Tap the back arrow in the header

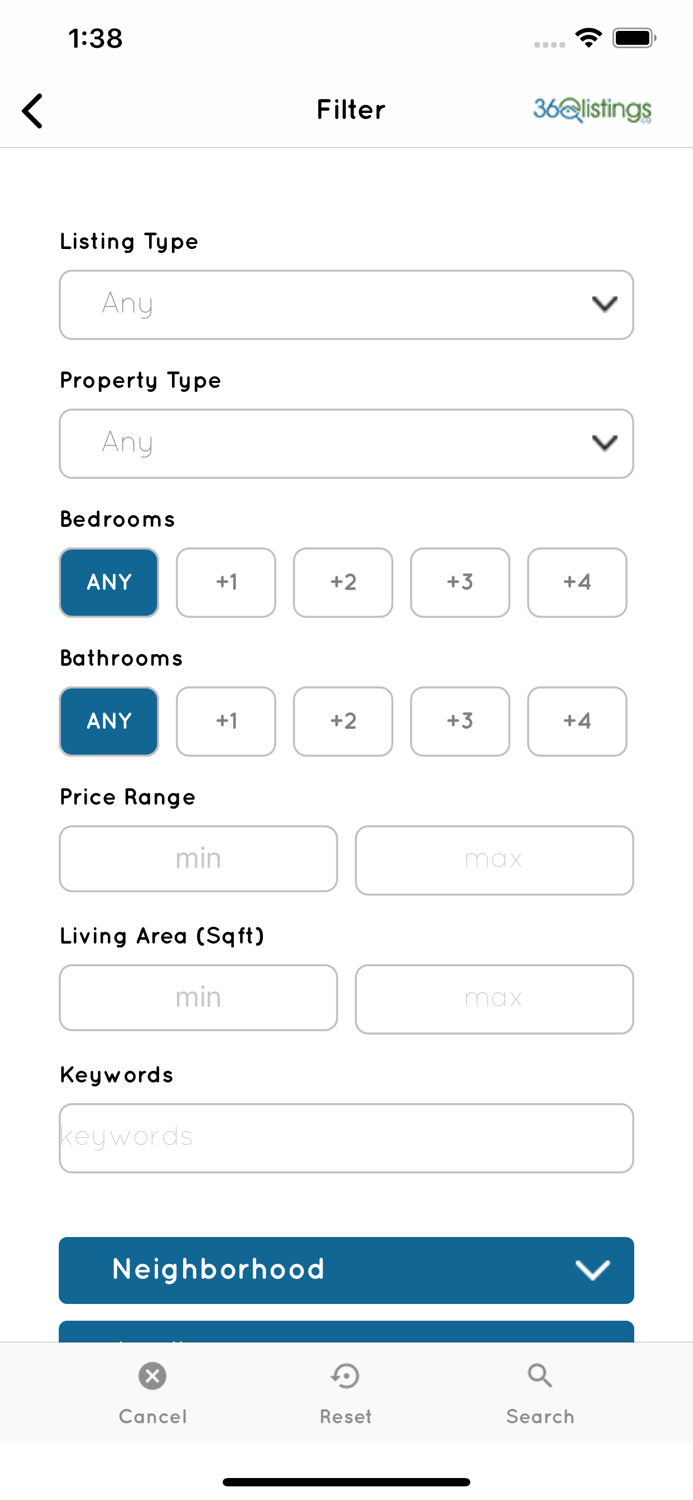32,111
